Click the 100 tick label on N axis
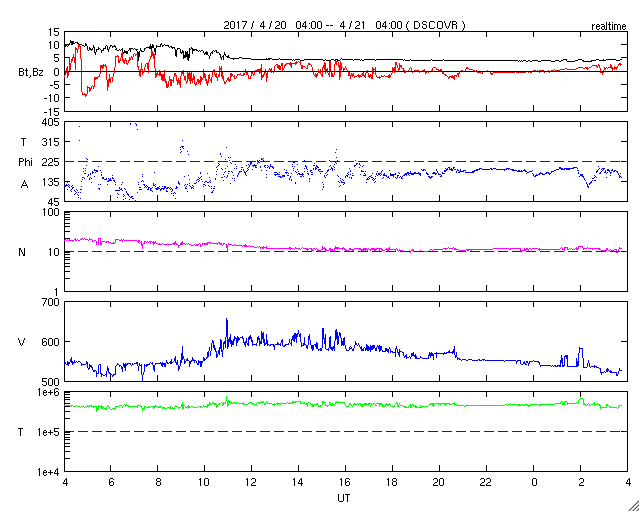Viewport: 640px width, 512px height. point(51,212)
